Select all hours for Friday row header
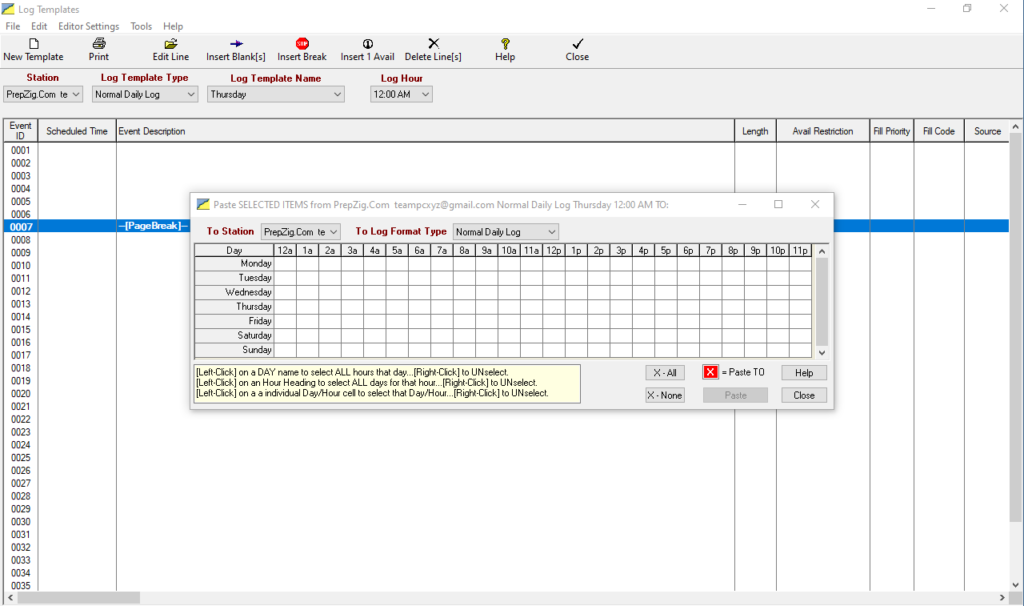 (x=234, y=321)
